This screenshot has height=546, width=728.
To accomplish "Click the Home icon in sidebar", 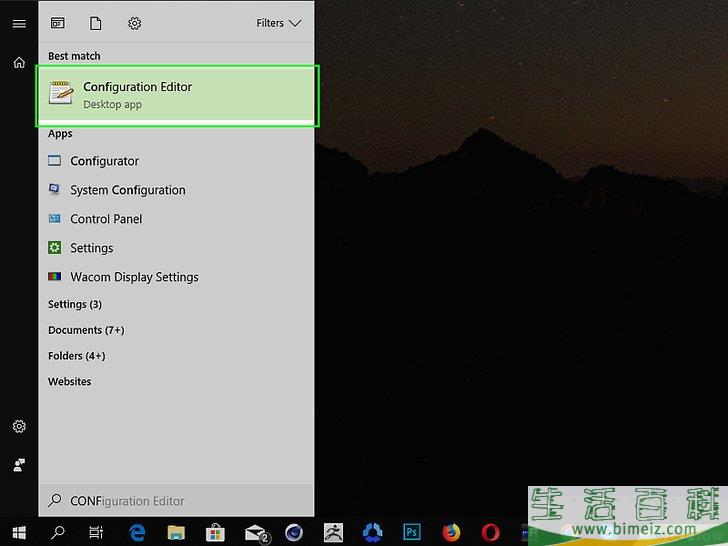I will 18,62.
